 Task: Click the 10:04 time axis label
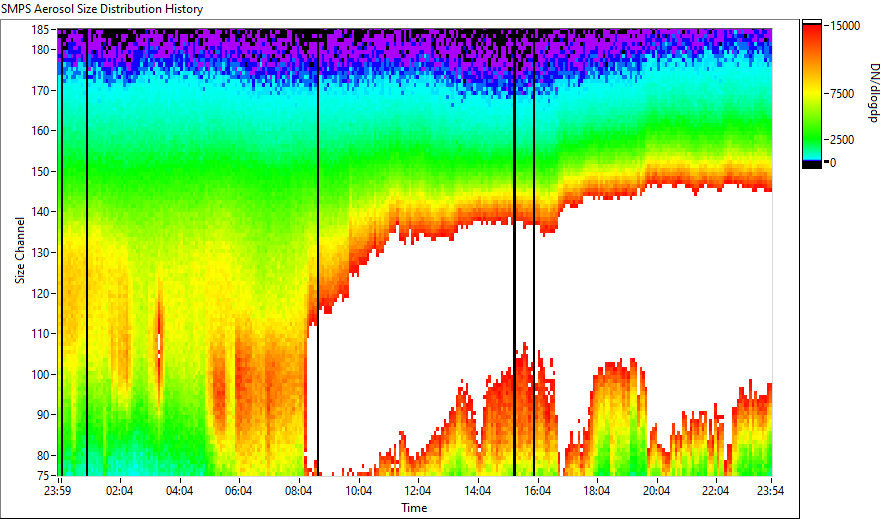click(359, 491)
